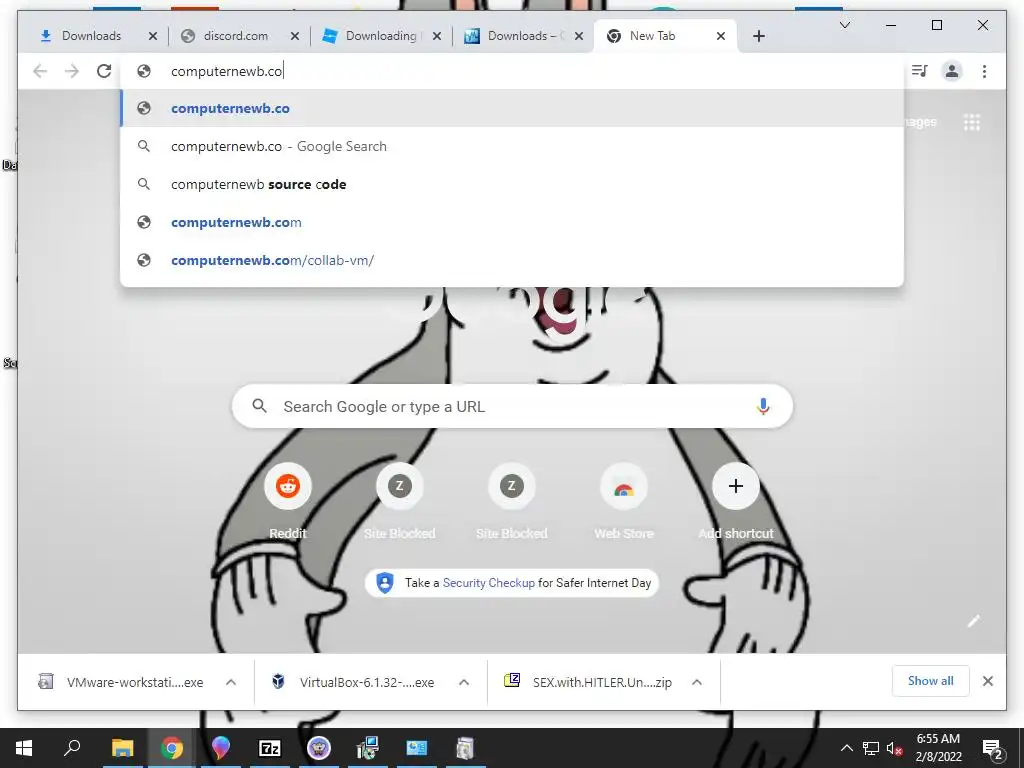
Task: Open Chrome three-dot menu
Action: 984,71
